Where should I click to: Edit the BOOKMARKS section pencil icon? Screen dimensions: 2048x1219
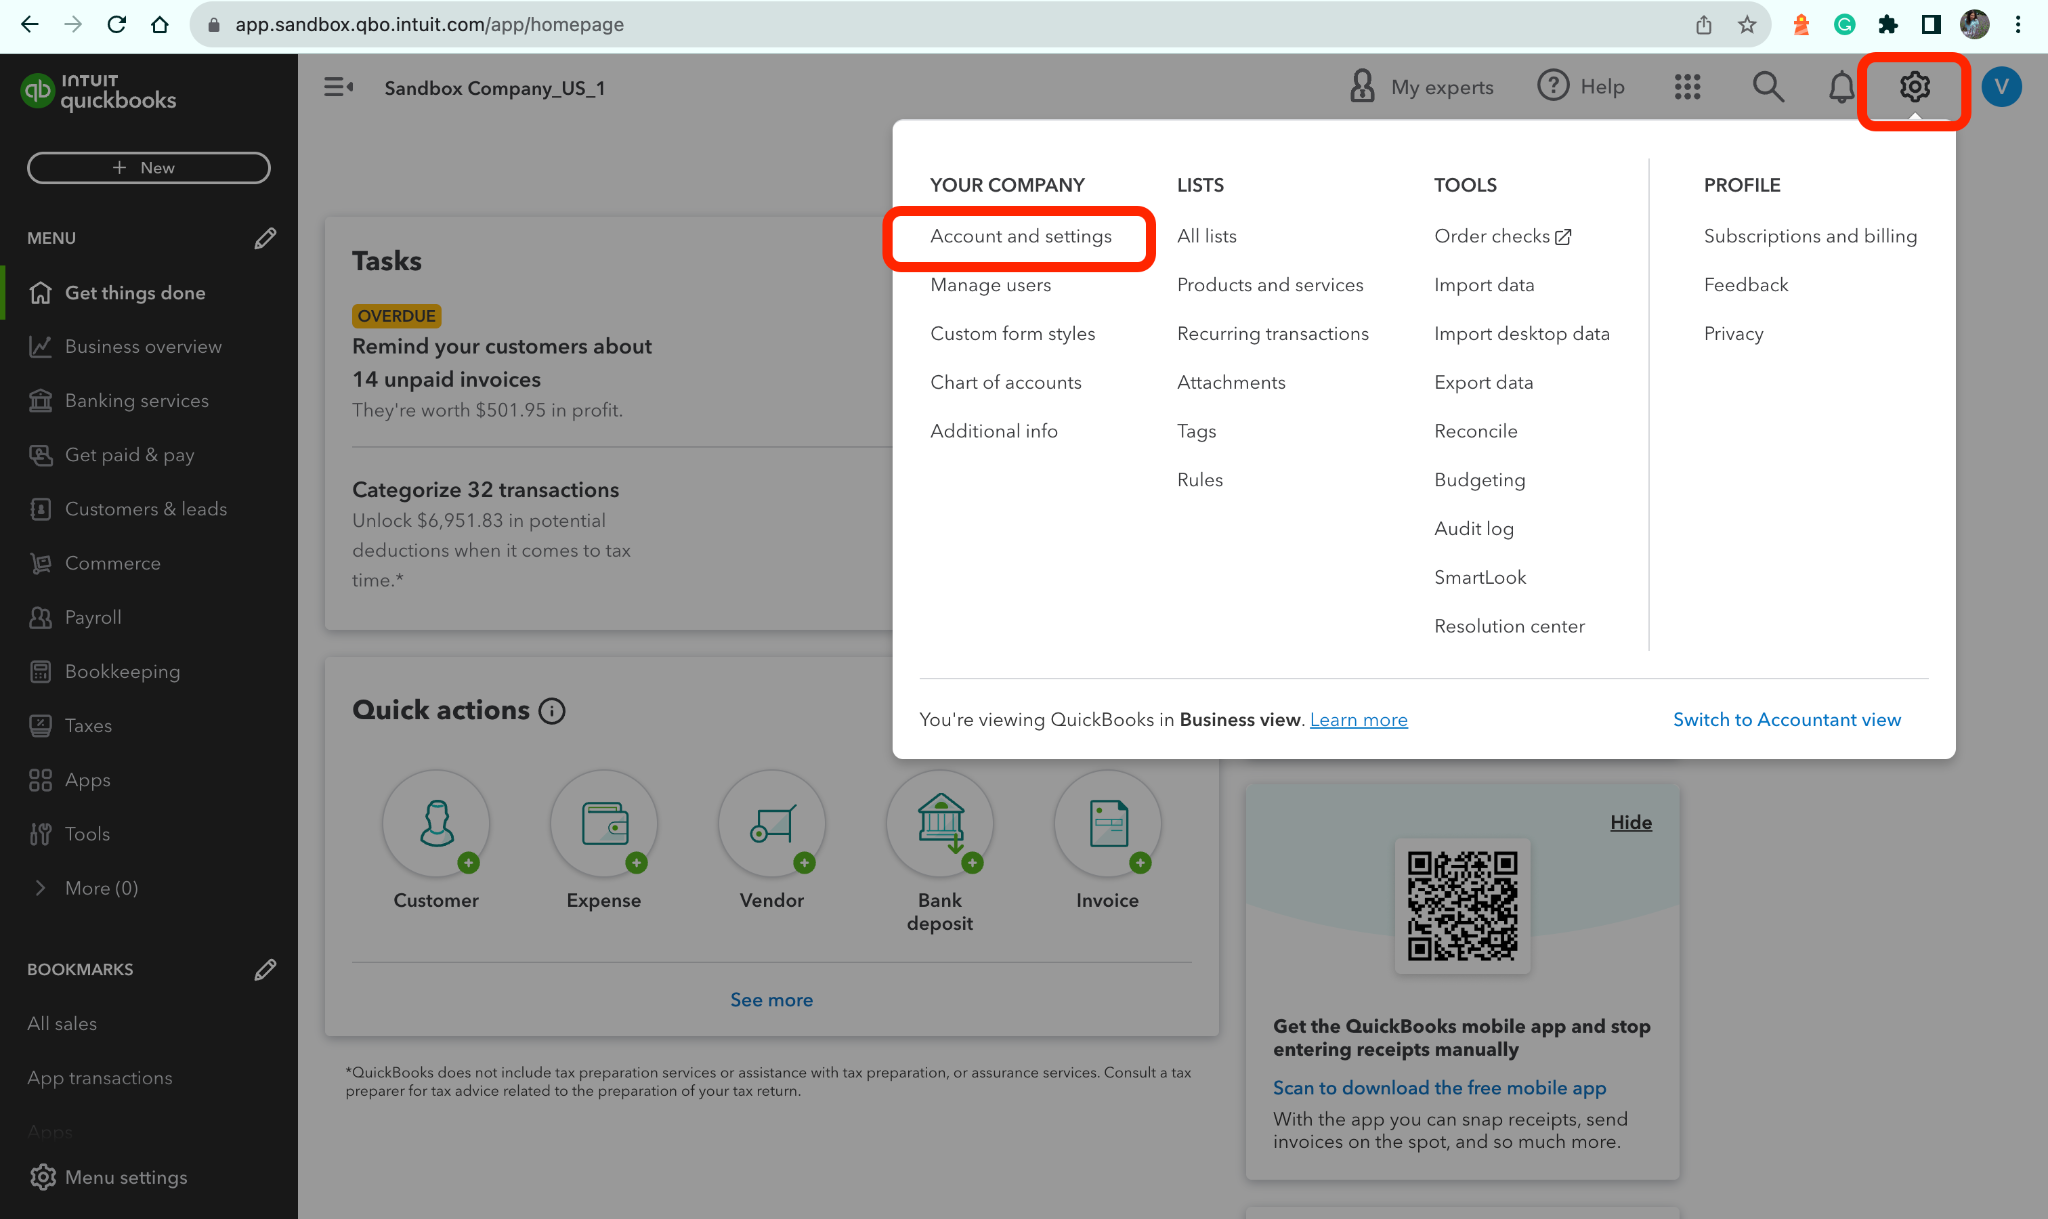pos(265,969)
